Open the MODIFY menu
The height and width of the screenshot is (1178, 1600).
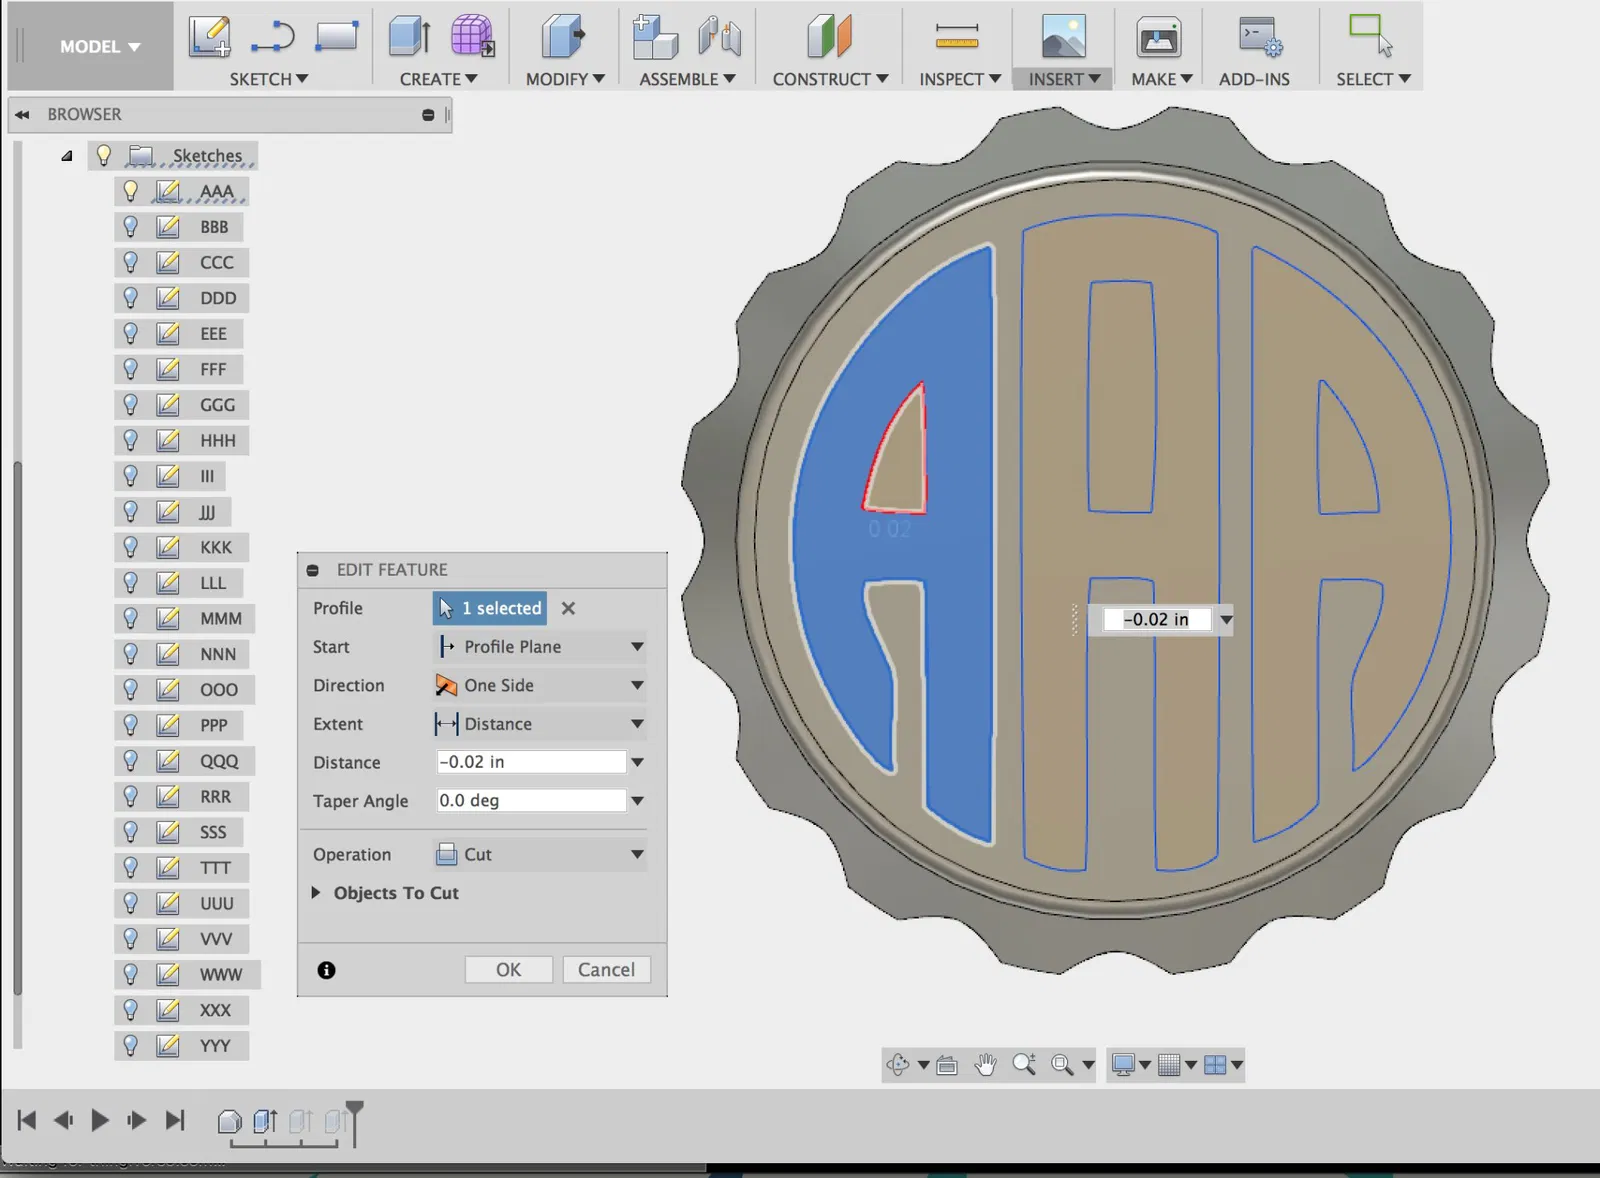565,79
